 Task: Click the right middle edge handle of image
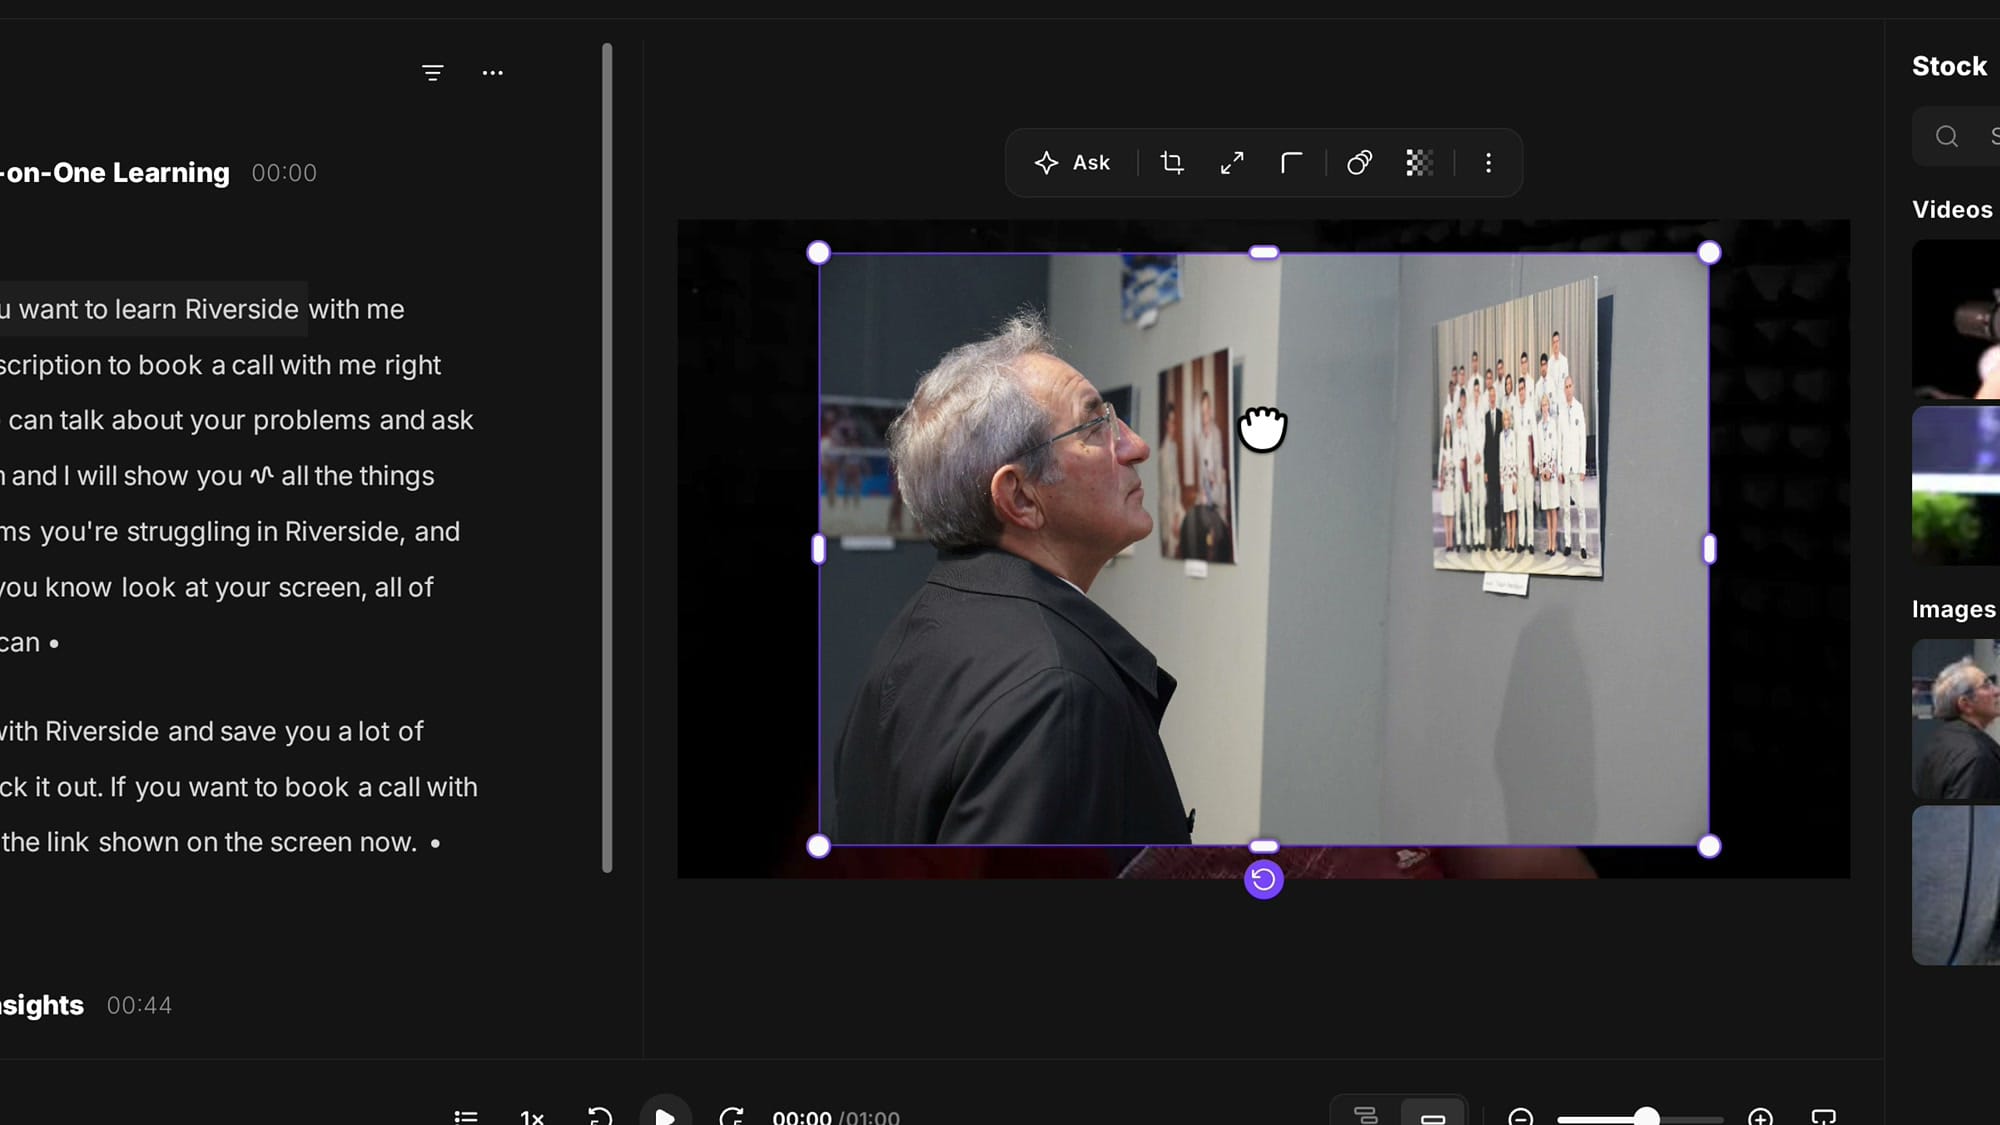click(1709, 549)
